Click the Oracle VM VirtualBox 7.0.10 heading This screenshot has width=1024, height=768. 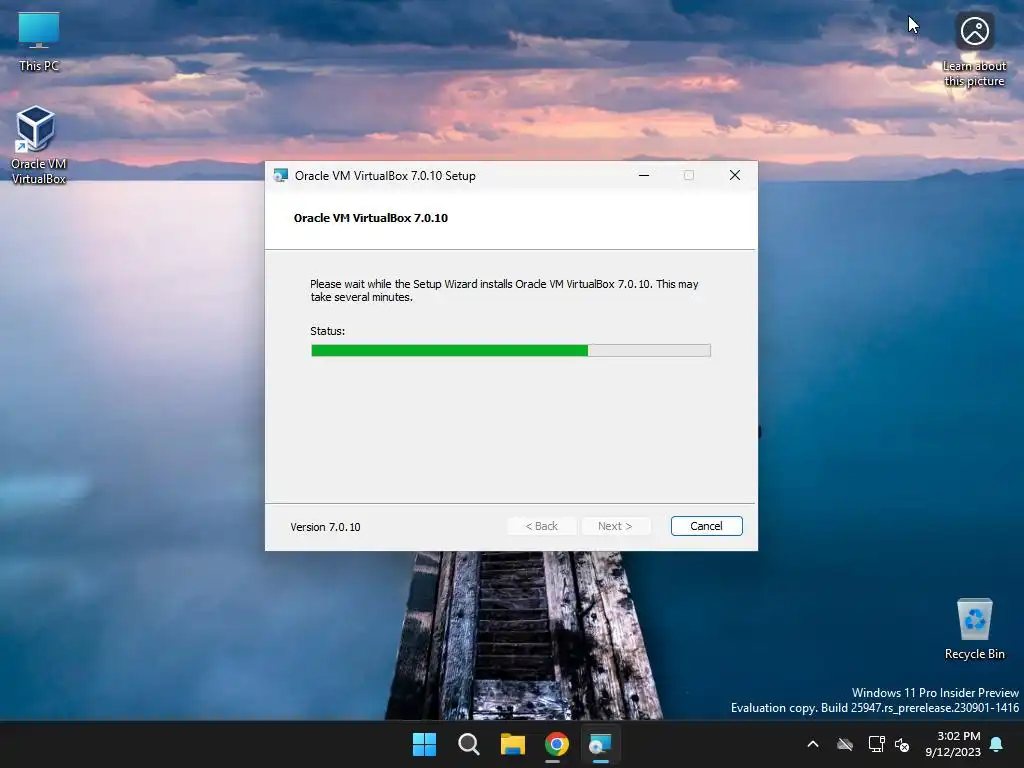coord(370,218)
